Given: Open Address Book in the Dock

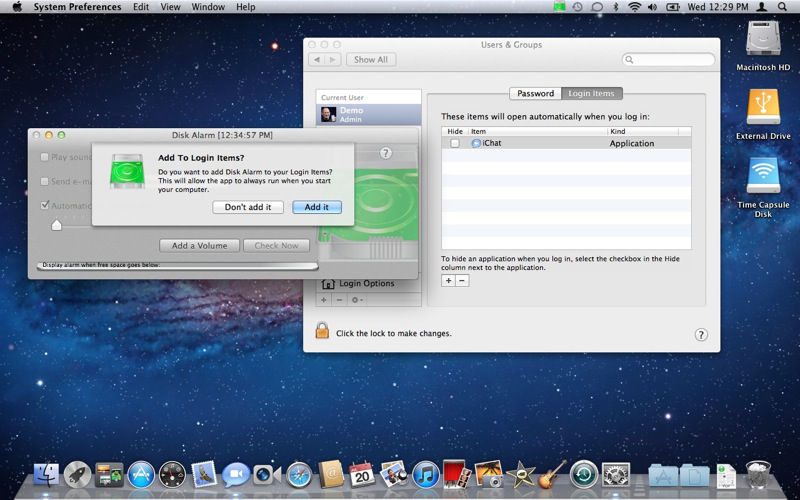Looking at the screenshot, I should [x=331, y=474].
